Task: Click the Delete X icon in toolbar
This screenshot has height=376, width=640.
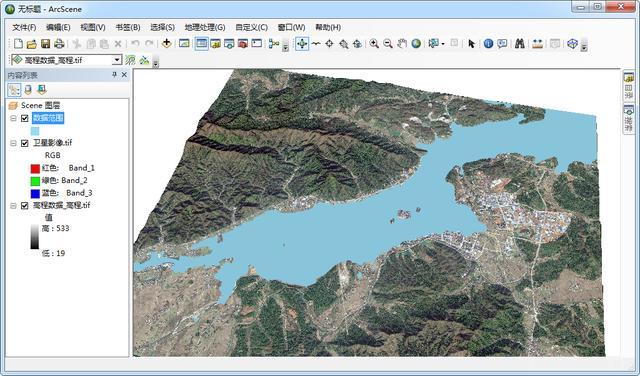Action: point(118,44)
